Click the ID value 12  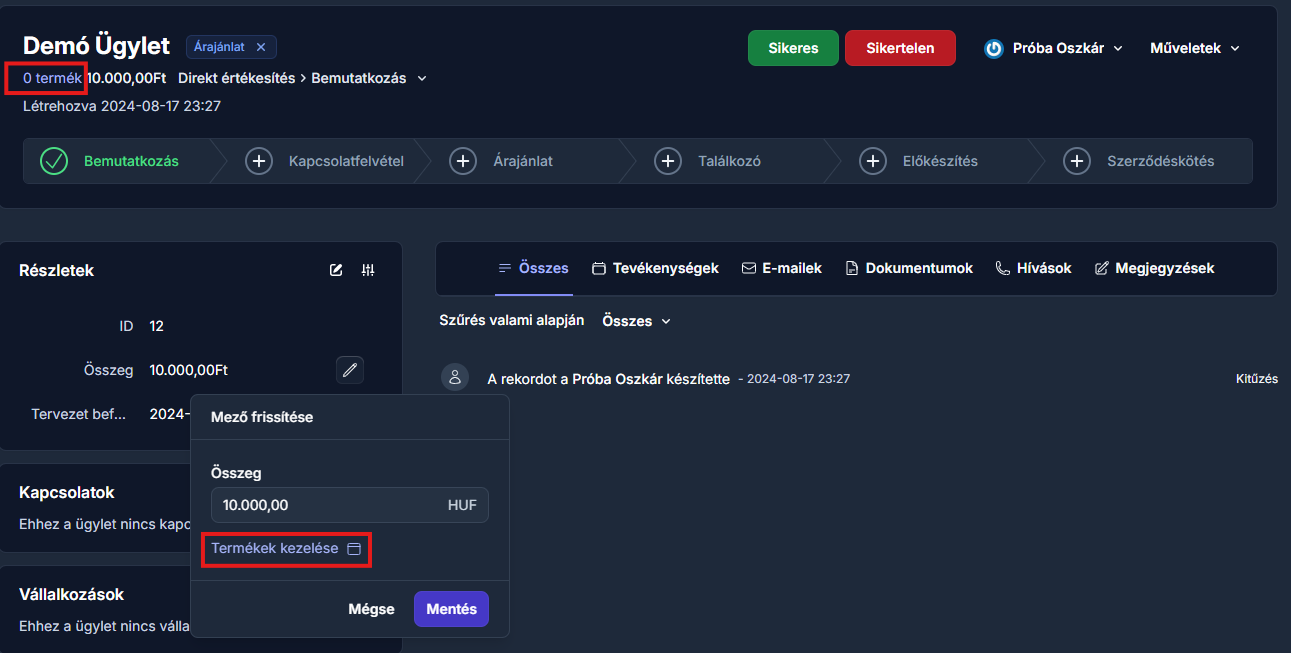click(156, 326)
